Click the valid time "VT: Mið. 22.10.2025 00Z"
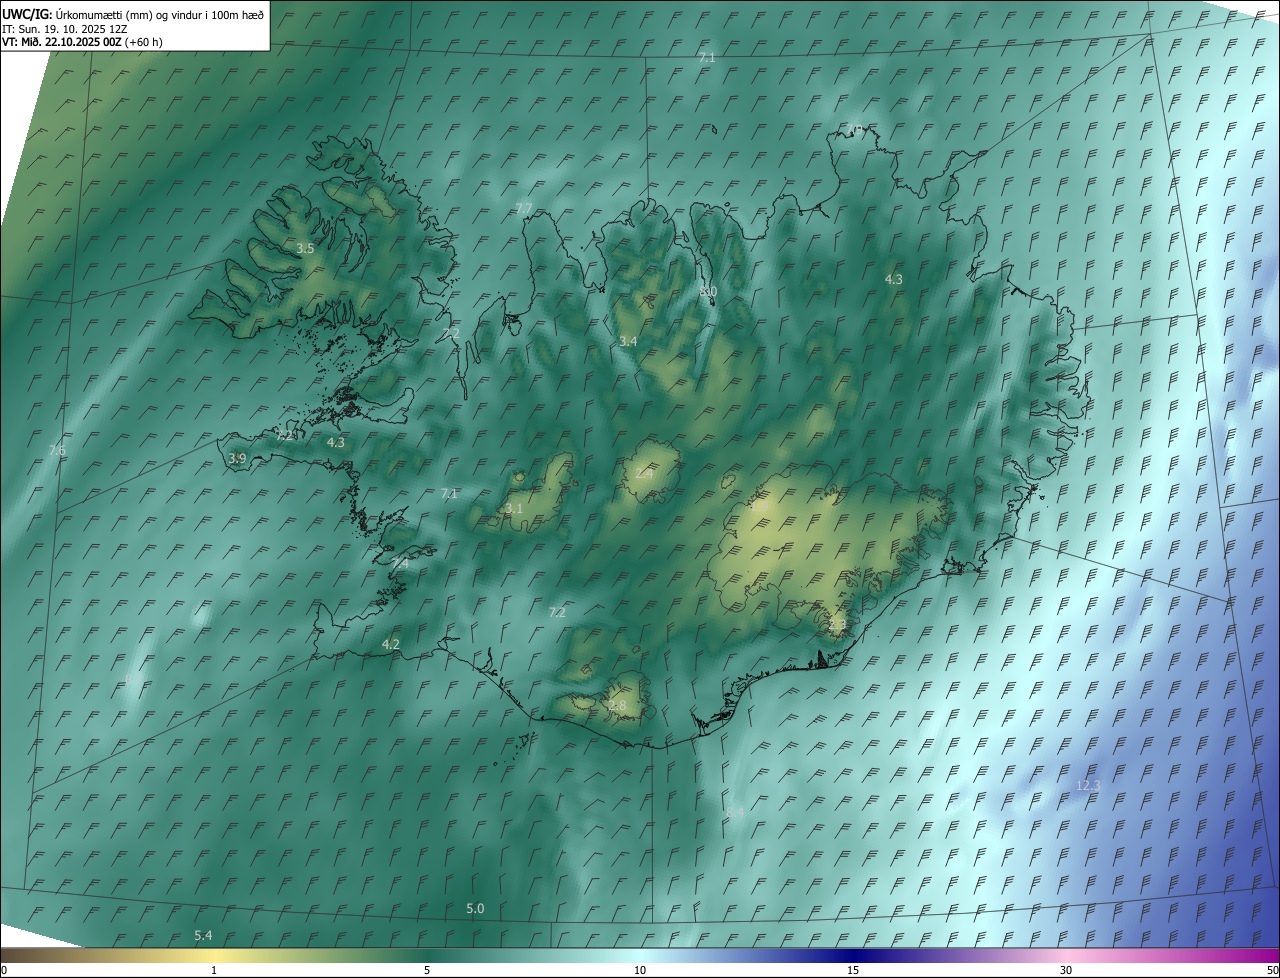The image size is (1280, 978). tap(62, 42)
